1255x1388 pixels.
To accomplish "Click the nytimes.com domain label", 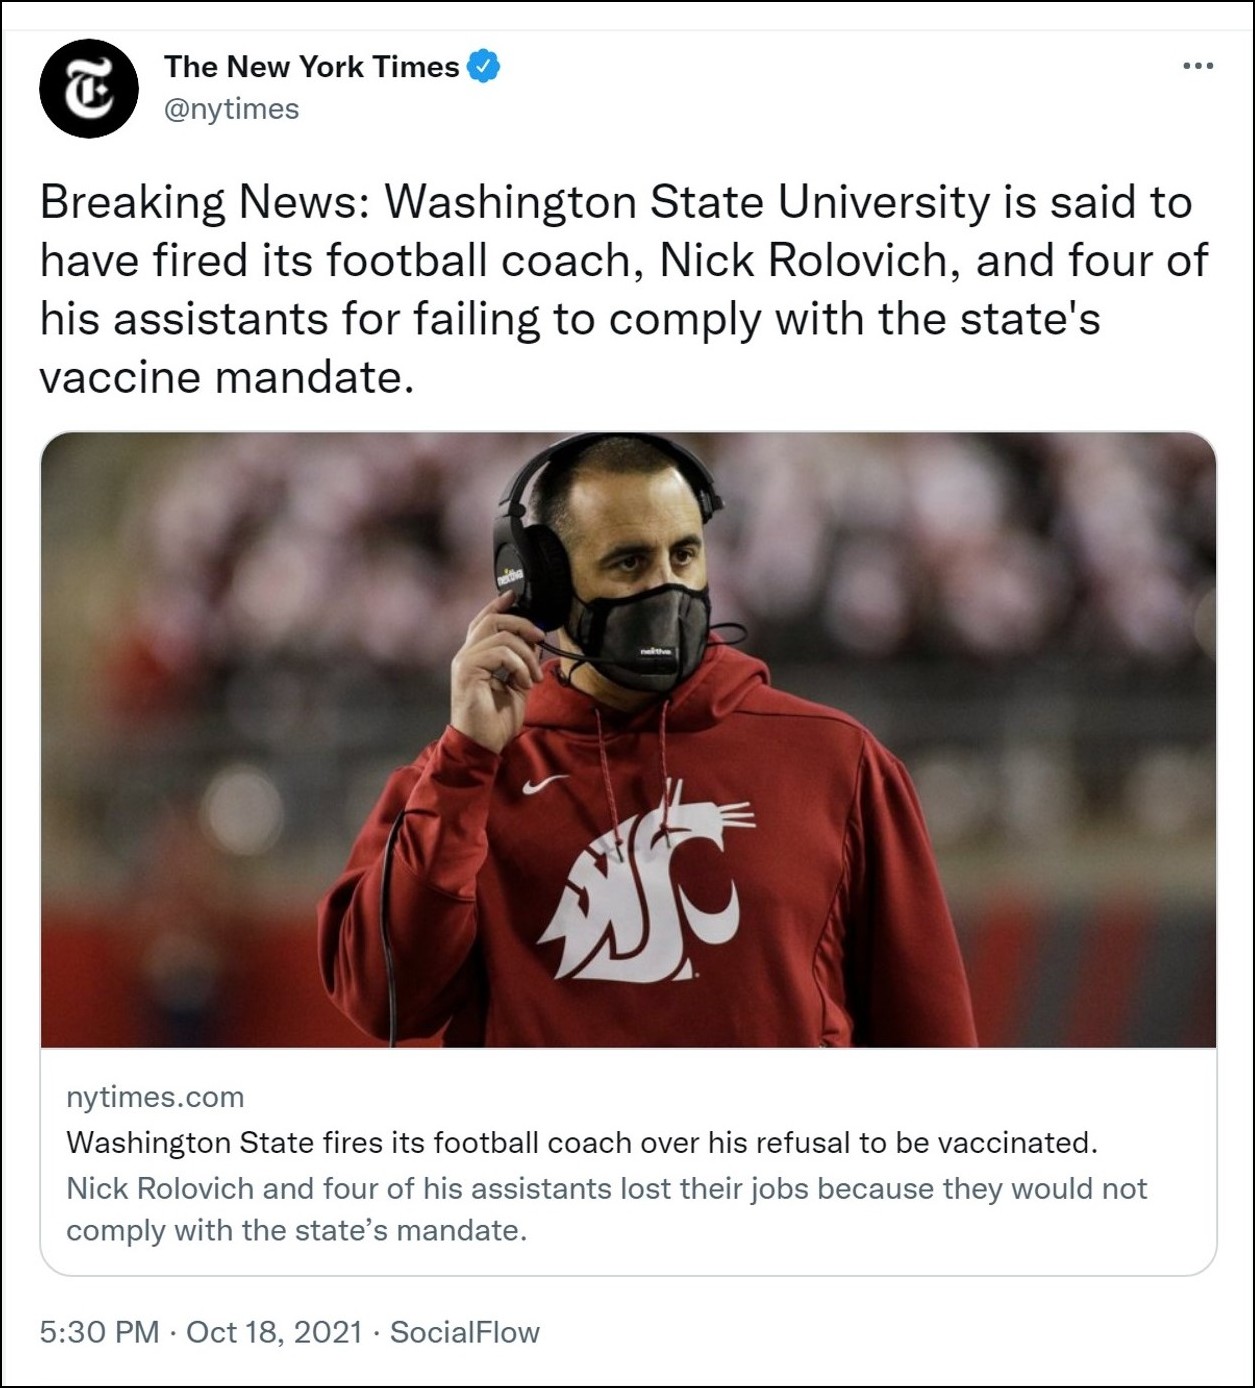I will 155,1097.
